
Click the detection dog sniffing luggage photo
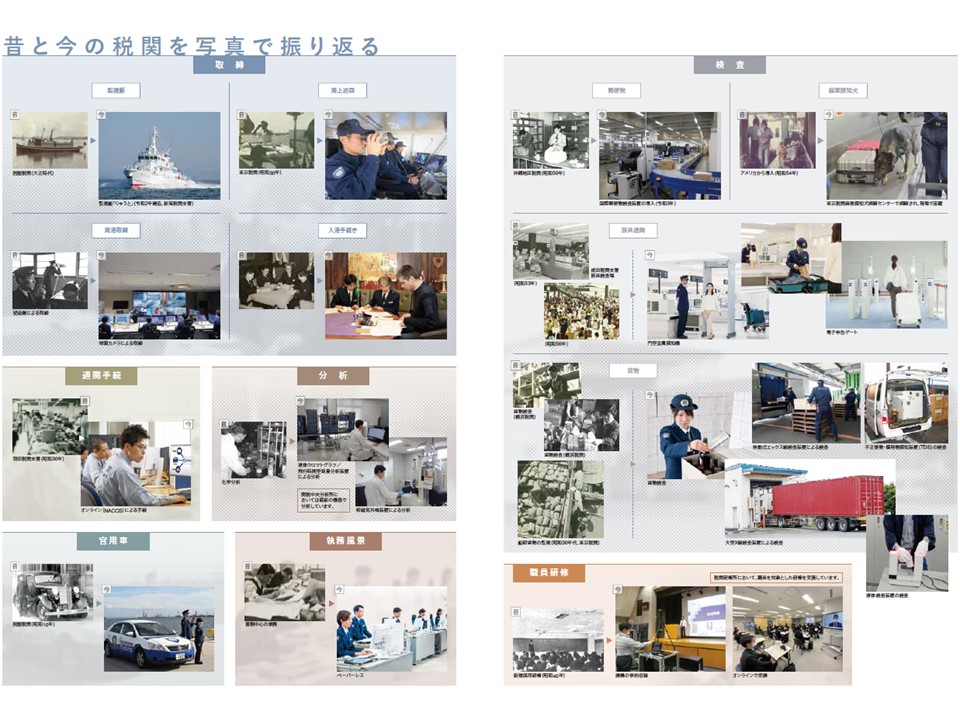pyautogui.click(x=886, y=154)
